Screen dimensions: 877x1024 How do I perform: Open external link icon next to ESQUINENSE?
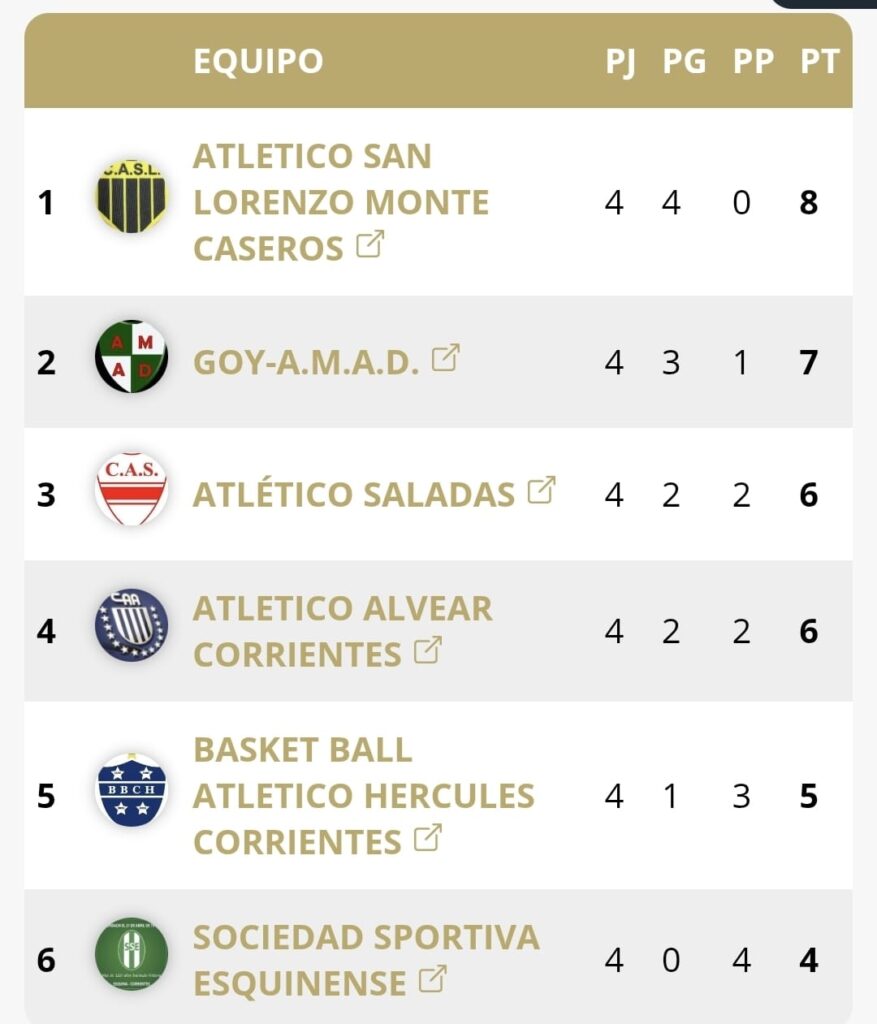[433, 979]
